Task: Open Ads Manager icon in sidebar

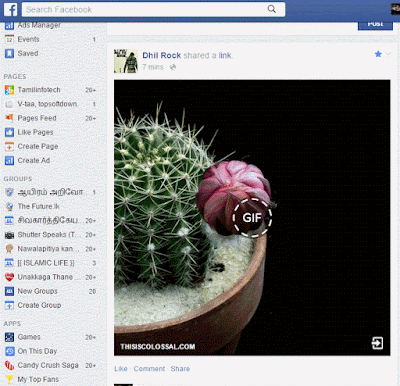Action: 9,25
